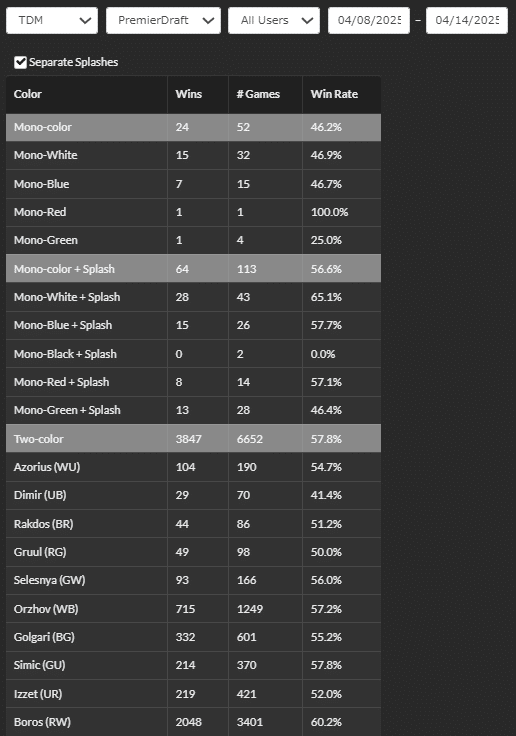This screenshot has height=736, width=516.
Task: Click the Mono-Black + Splash row
Action: 193,354
